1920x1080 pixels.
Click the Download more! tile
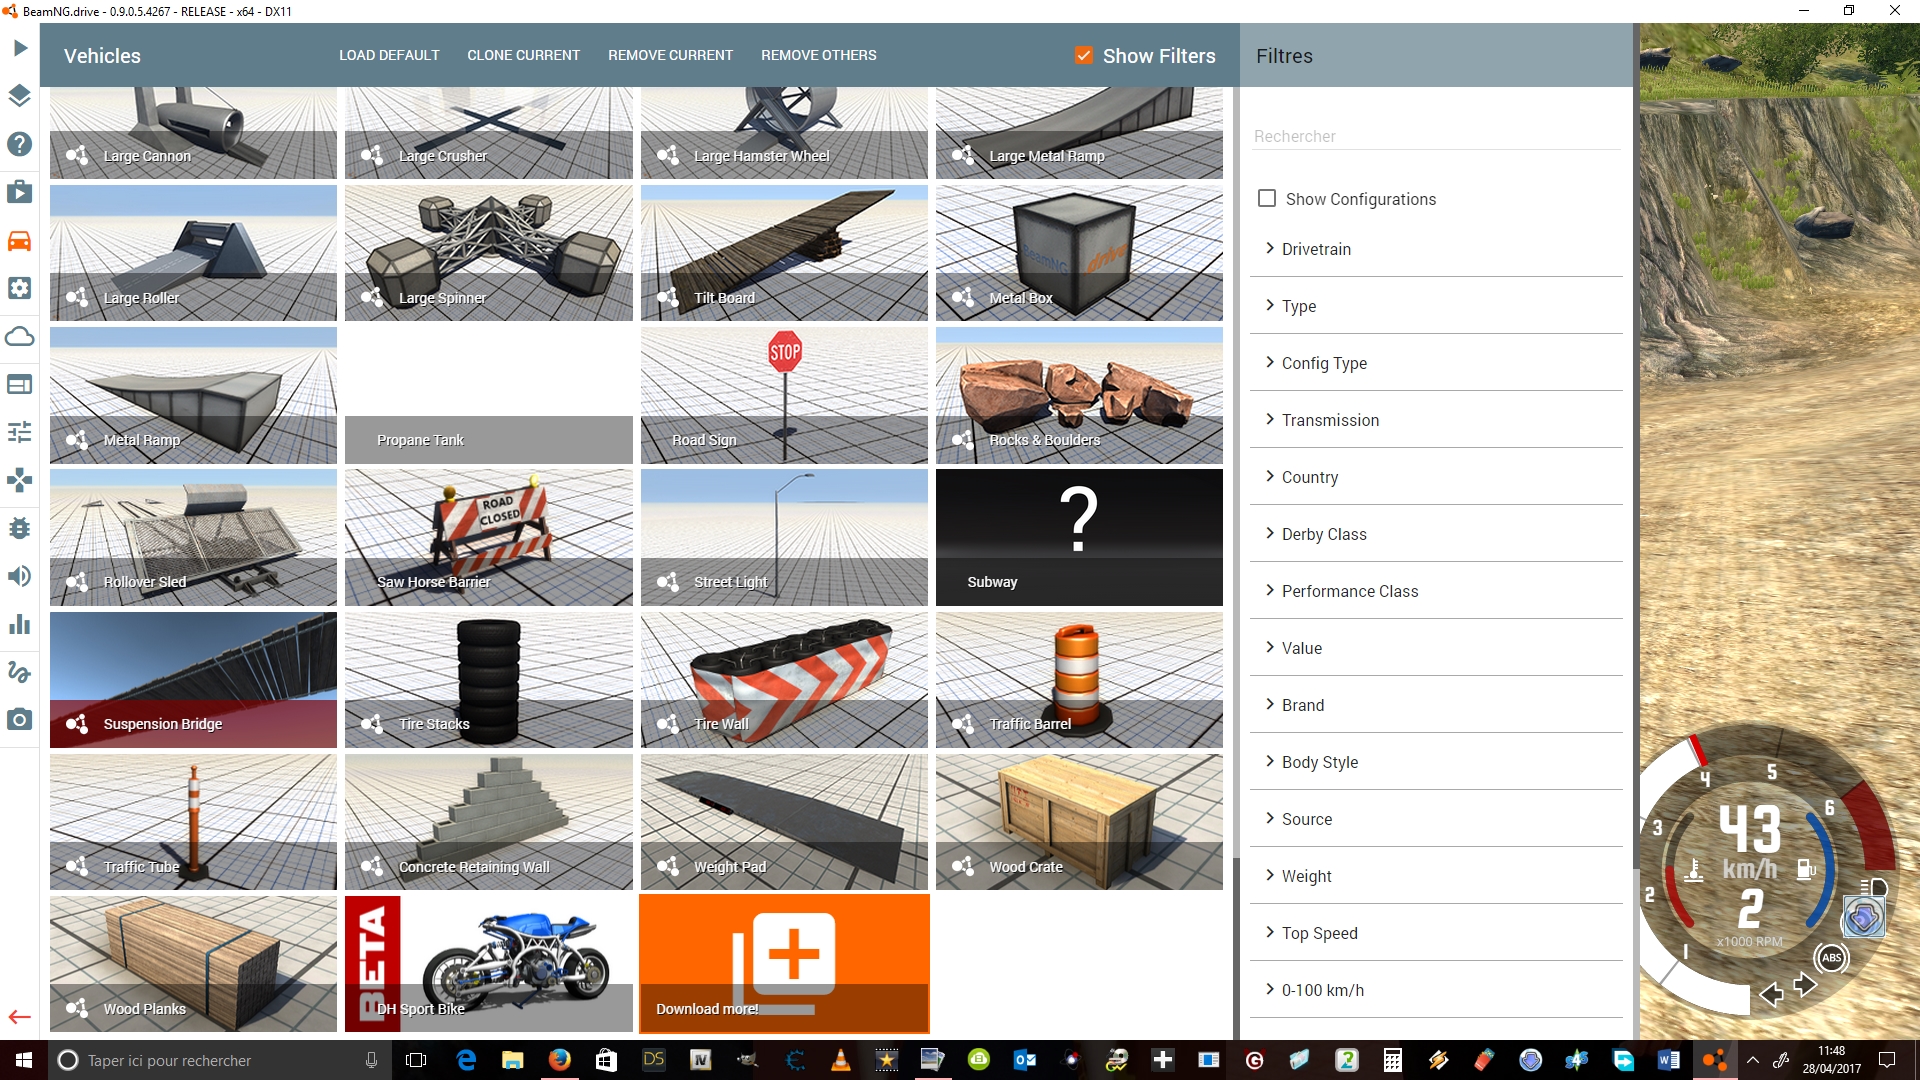click(x=784, y=963)
